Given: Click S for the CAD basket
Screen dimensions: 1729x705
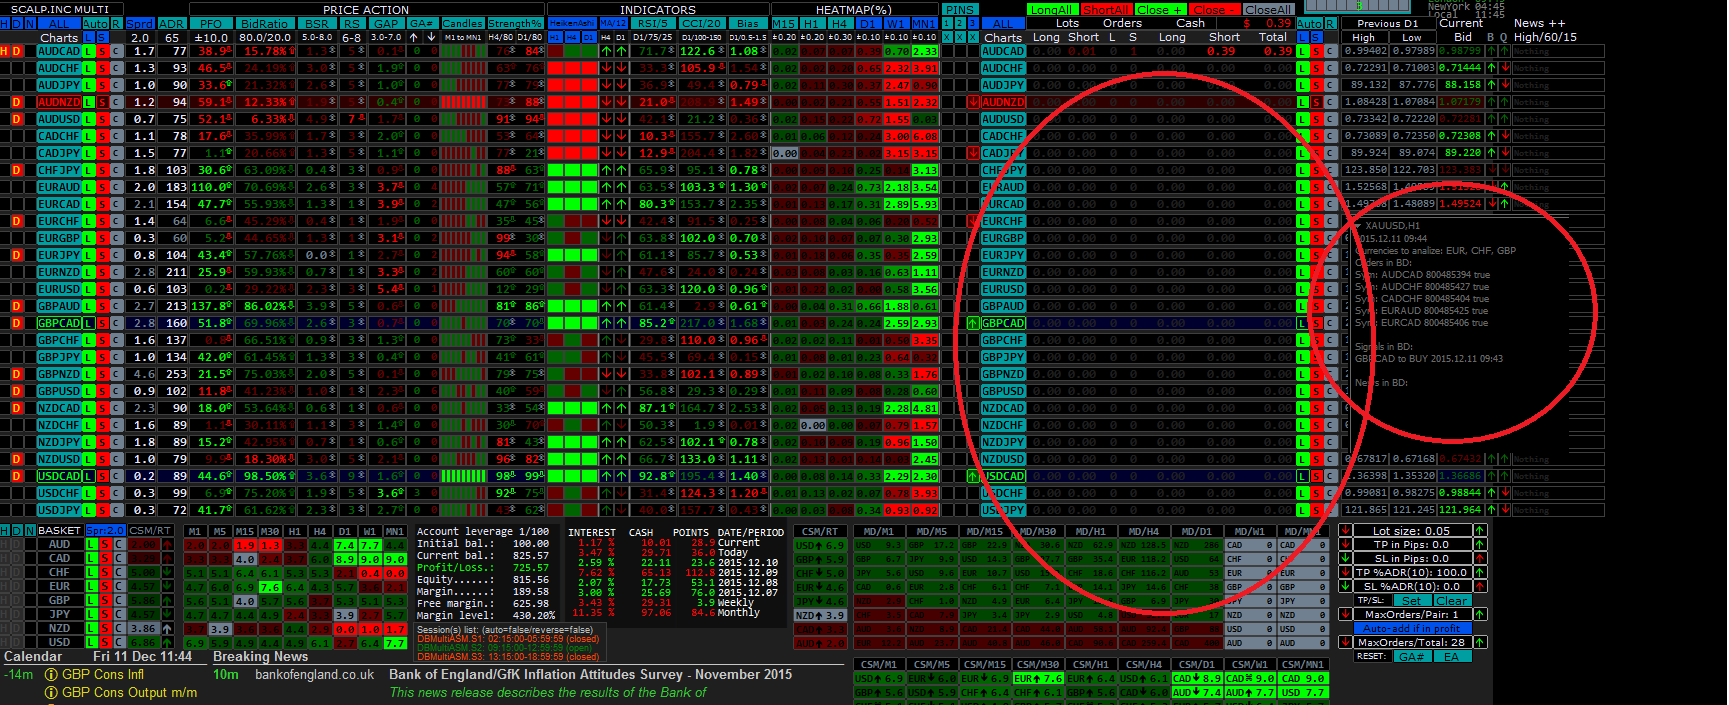Looking at the screenshot, I should (x=105, y=558).
